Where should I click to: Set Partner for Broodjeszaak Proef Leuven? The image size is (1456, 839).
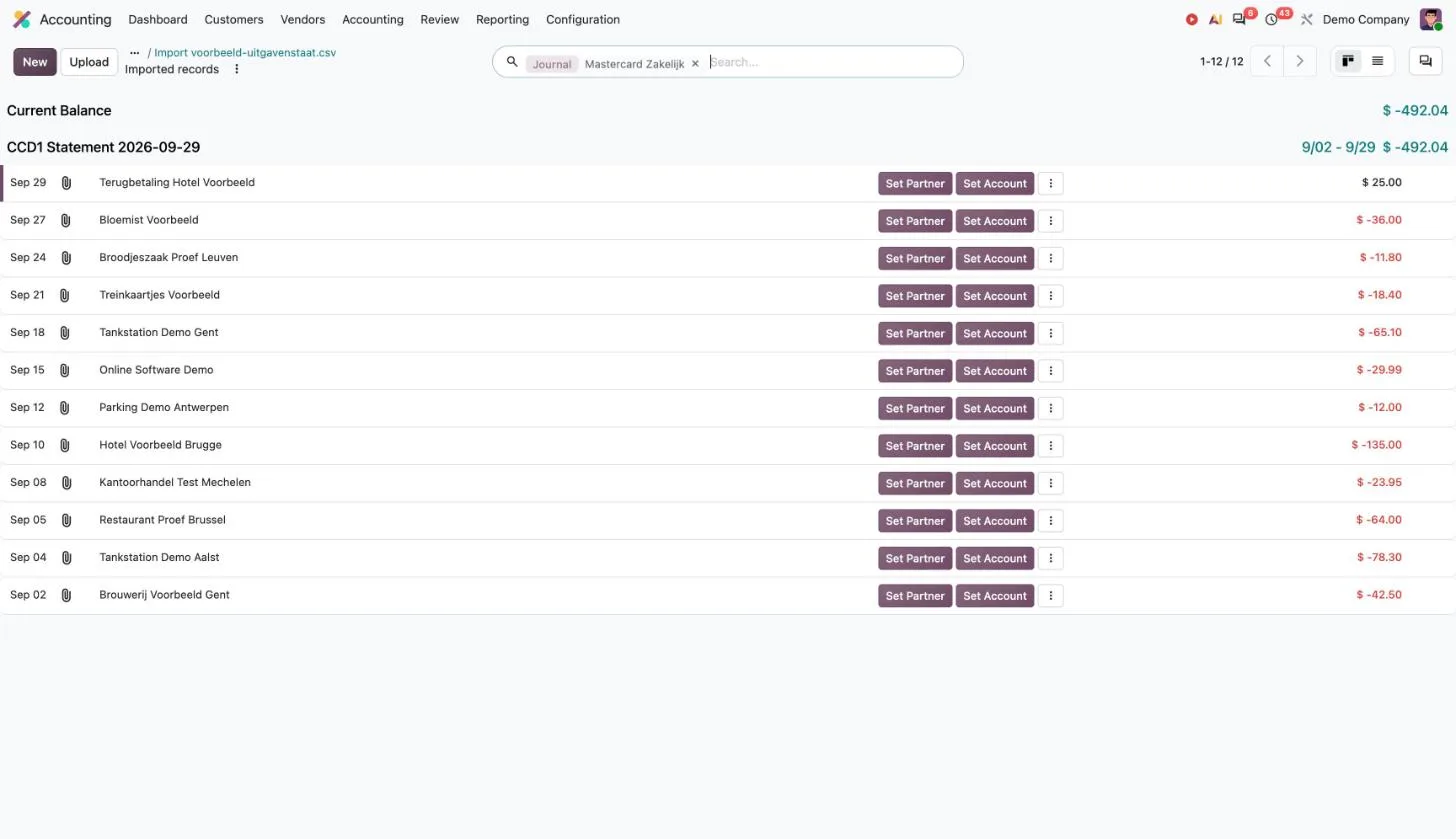coord(915,258)
